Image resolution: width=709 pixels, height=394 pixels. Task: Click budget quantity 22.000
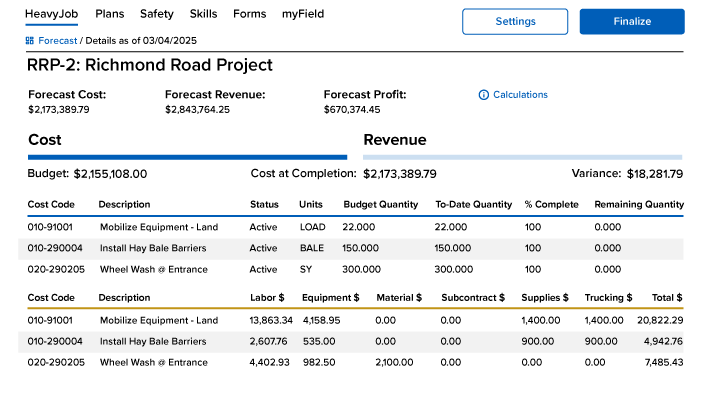359,227
